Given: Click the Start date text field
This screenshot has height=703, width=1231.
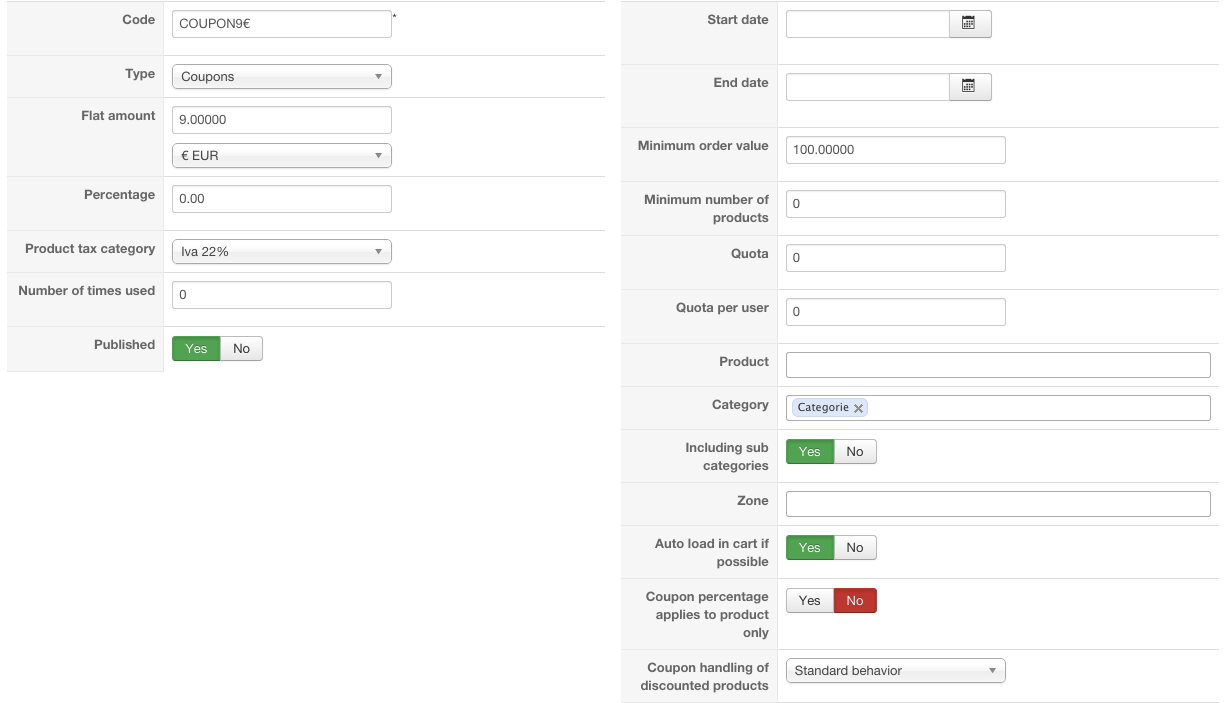Looking at the screenshot, I should [x=867, y=24].
